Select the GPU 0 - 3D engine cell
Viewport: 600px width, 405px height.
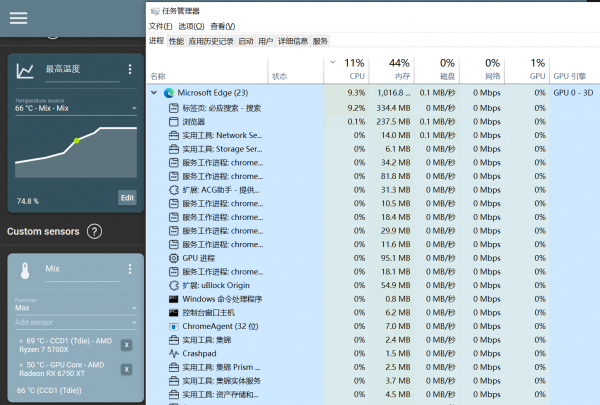pyautogui.click(x=573, y=93)
